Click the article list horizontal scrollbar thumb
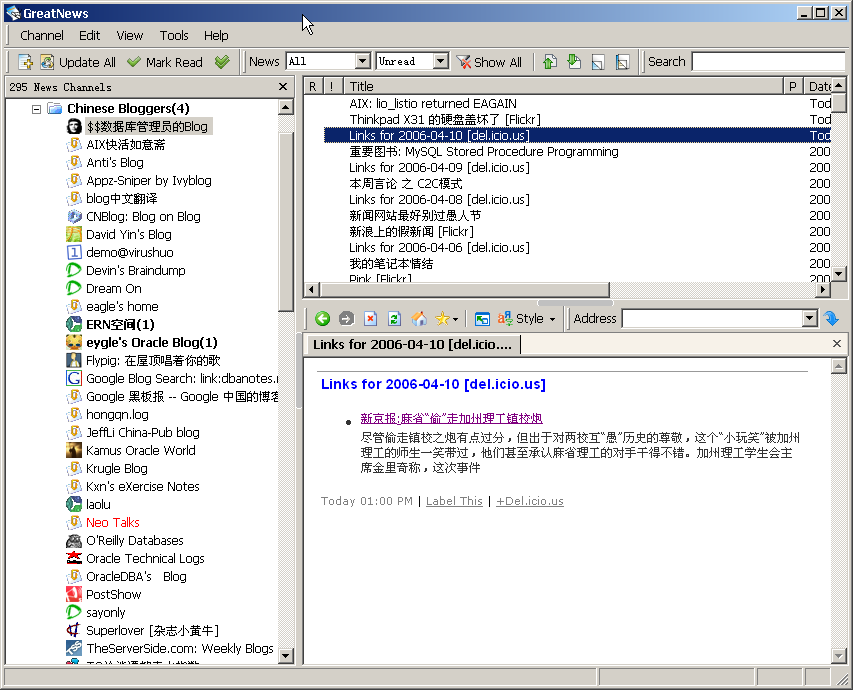 point(465,289)
